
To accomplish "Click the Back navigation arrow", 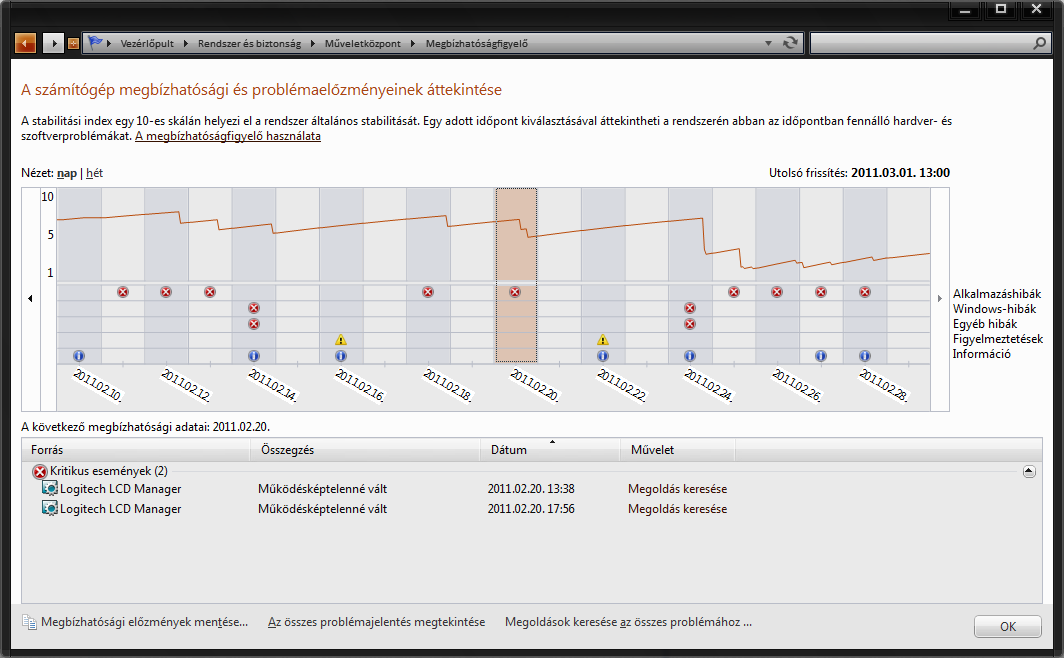I will (x=25, y=43).
